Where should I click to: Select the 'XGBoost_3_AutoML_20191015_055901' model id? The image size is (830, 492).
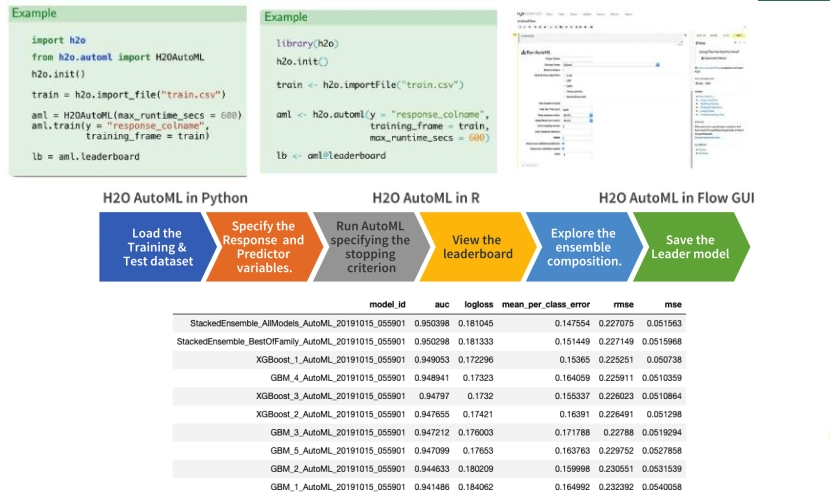pyautogui.click(x=331, y=396)
